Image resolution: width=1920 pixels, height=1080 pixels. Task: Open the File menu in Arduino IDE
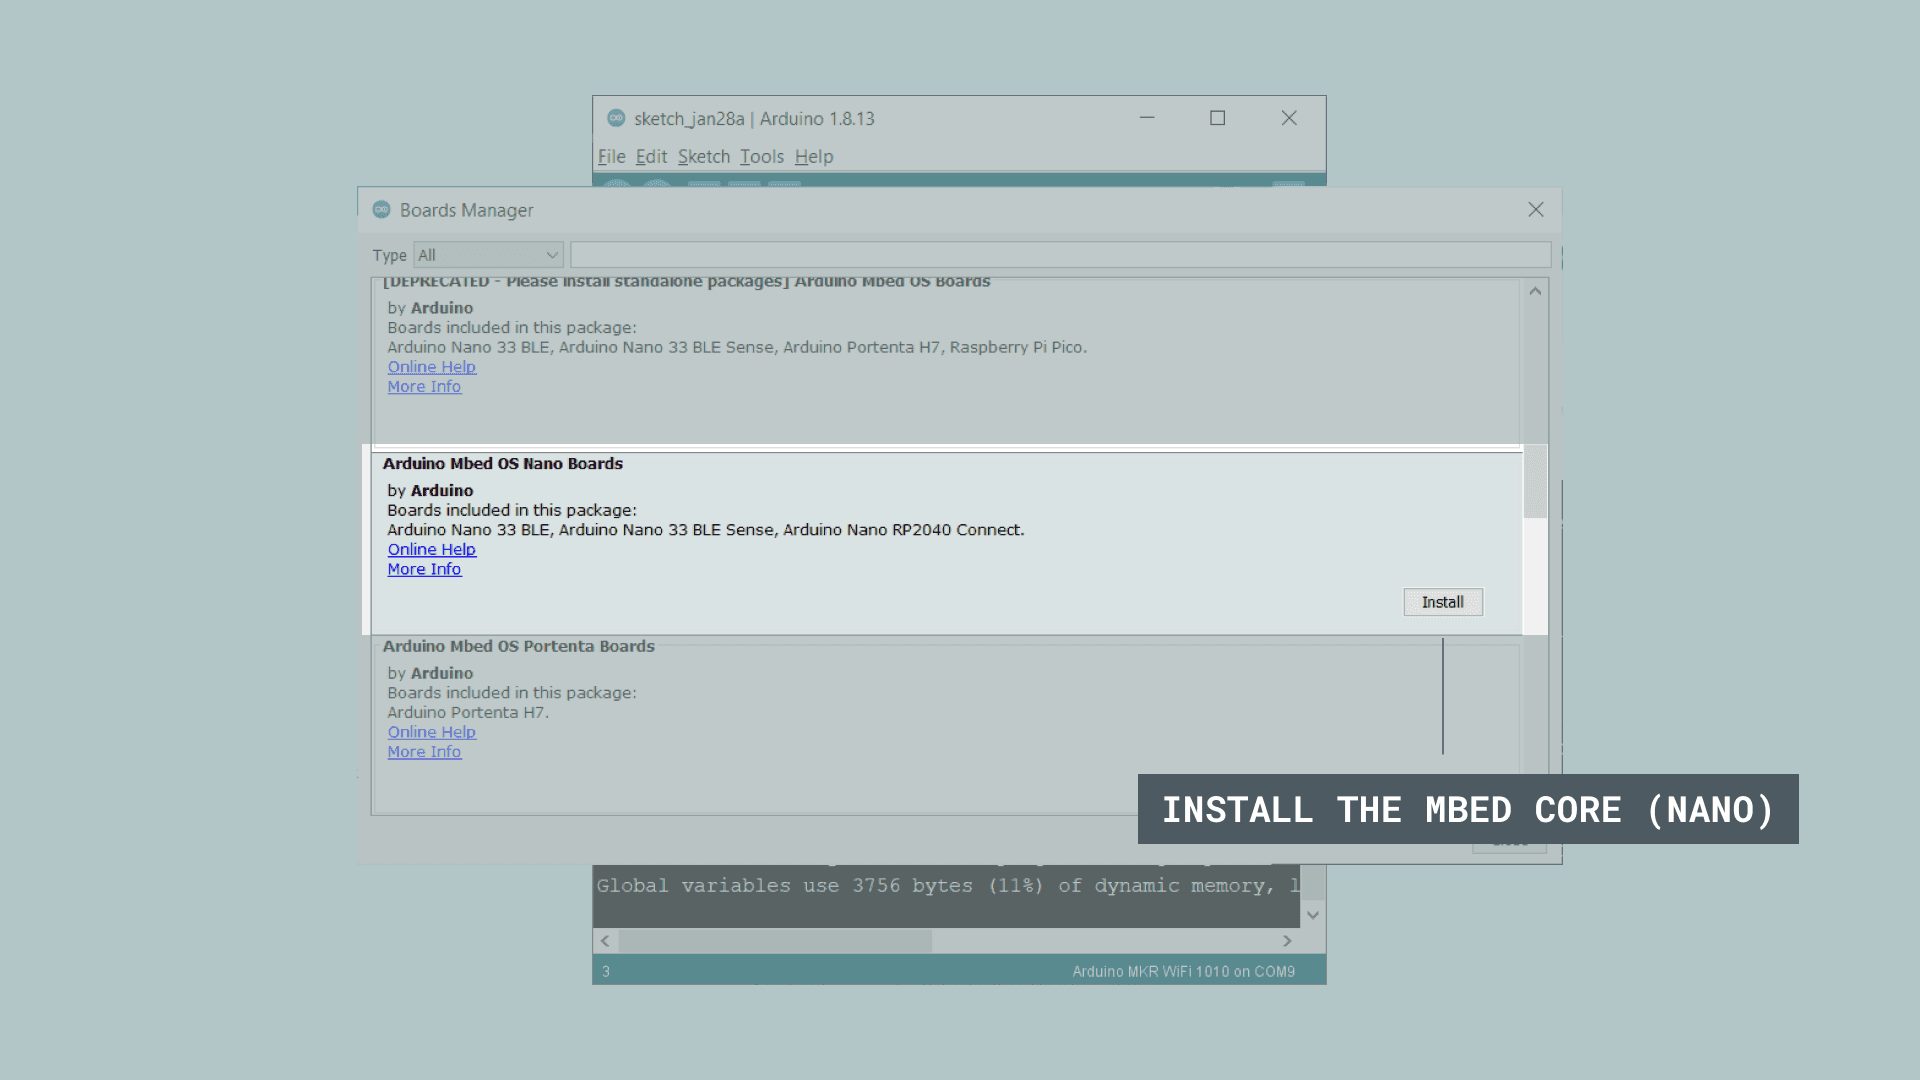coord(612,156)
